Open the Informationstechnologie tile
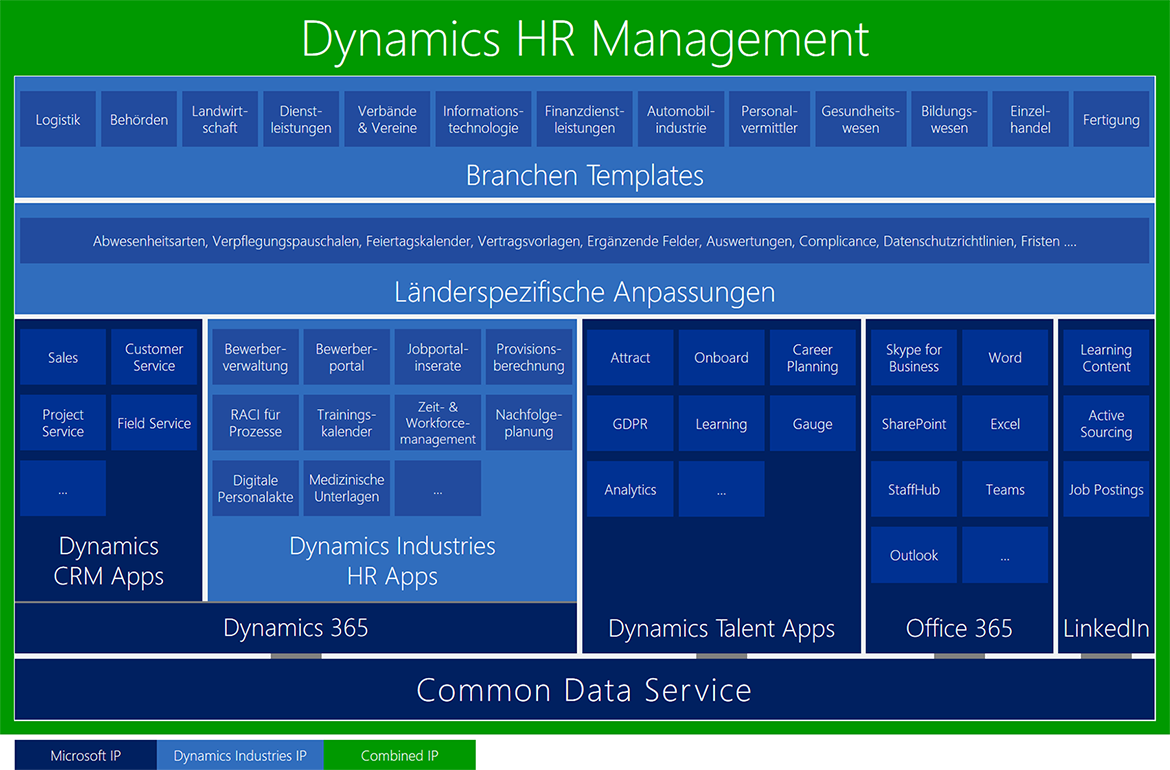The image size is (1170, 770). click(x=483, y=120)
